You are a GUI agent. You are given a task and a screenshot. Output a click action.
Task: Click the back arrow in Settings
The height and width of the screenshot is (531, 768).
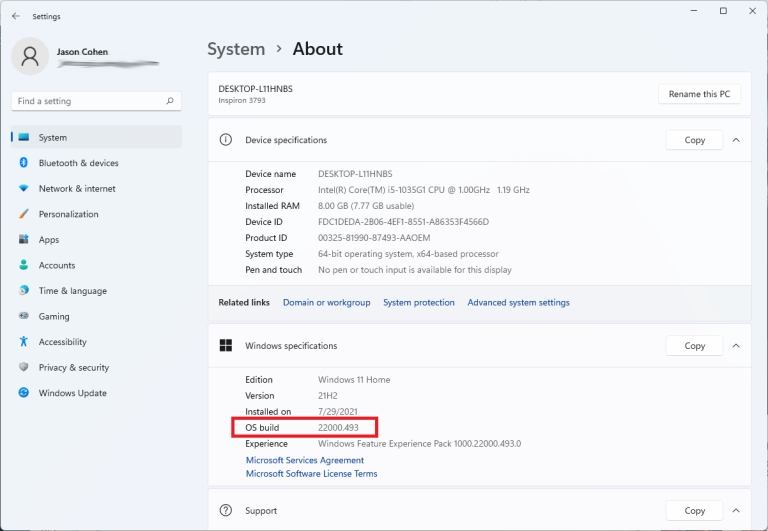[x=16, y=16]
